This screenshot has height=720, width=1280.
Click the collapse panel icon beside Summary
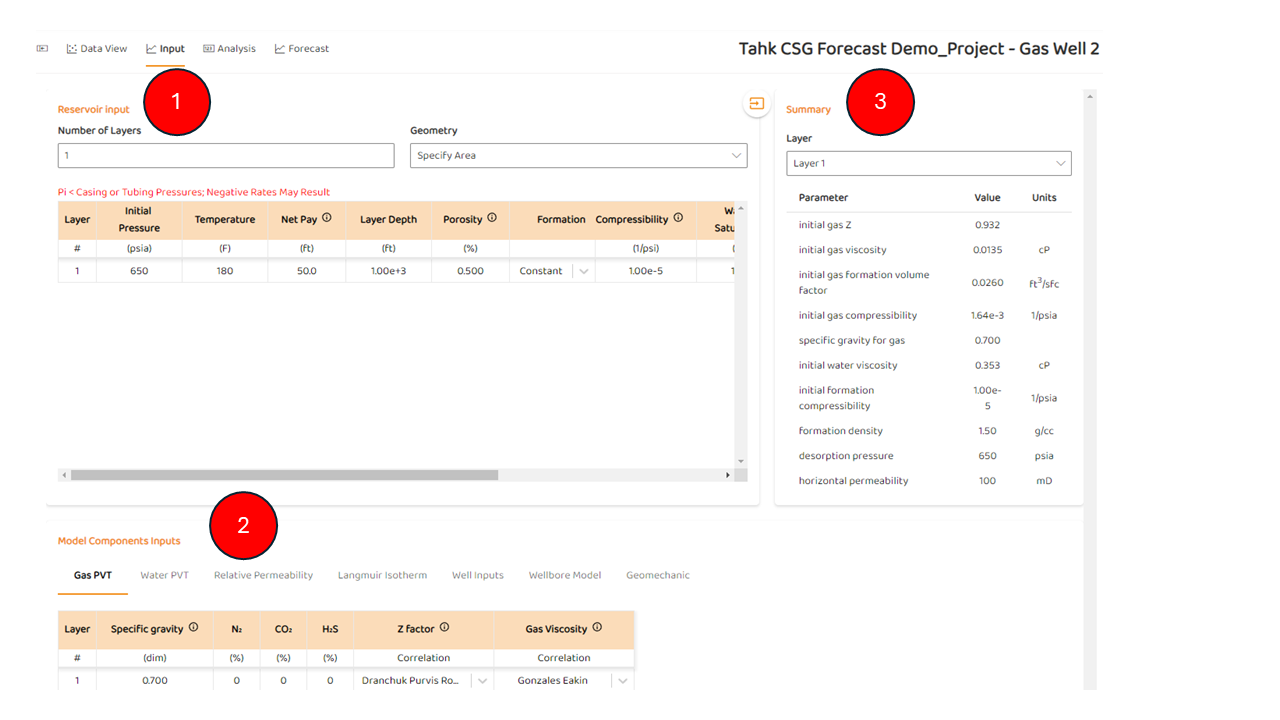pos(756,104)
